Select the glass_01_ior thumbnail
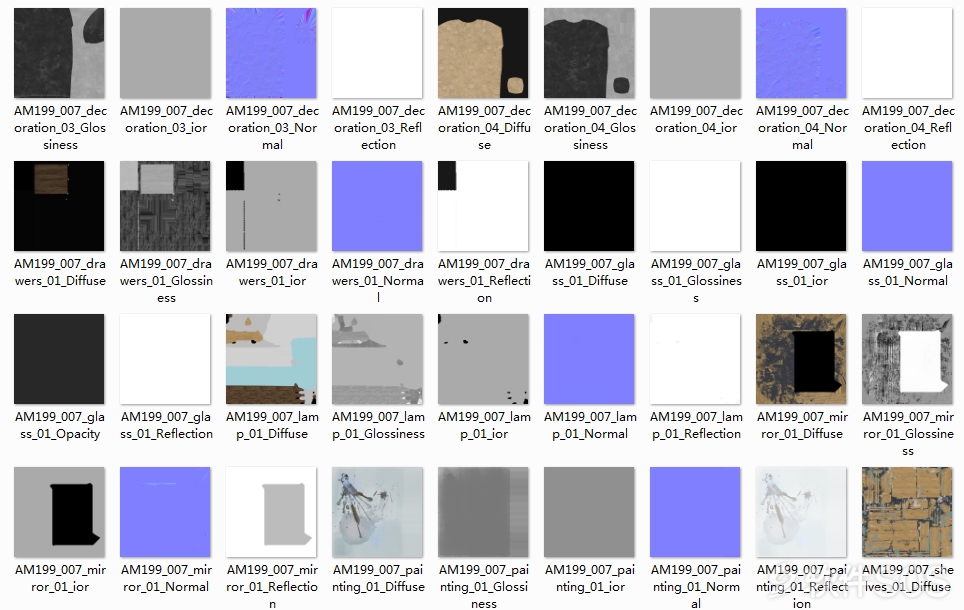Screen dimensions: 964x610 click(801, 206)
